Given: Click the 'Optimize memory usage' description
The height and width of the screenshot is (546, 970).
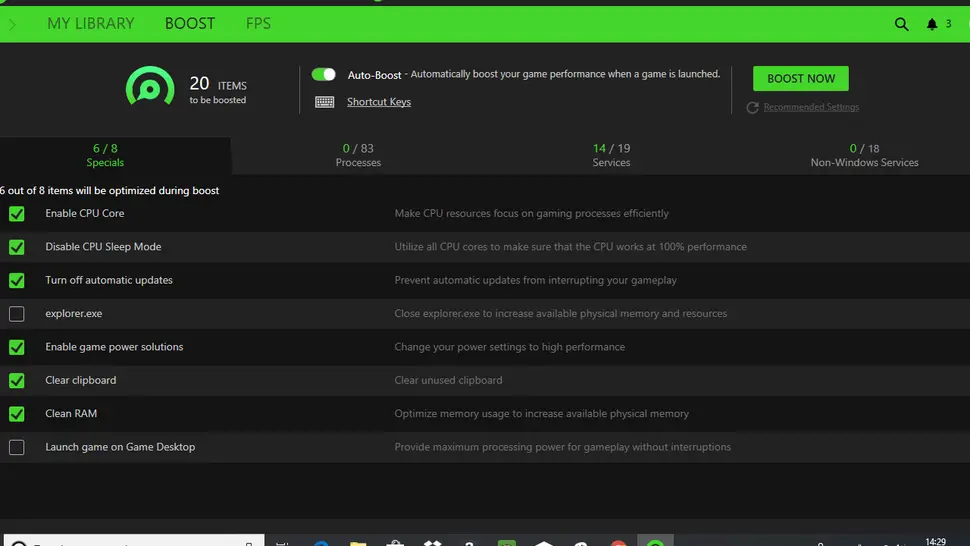Looking at the screenshot, I should coord(541,414).
